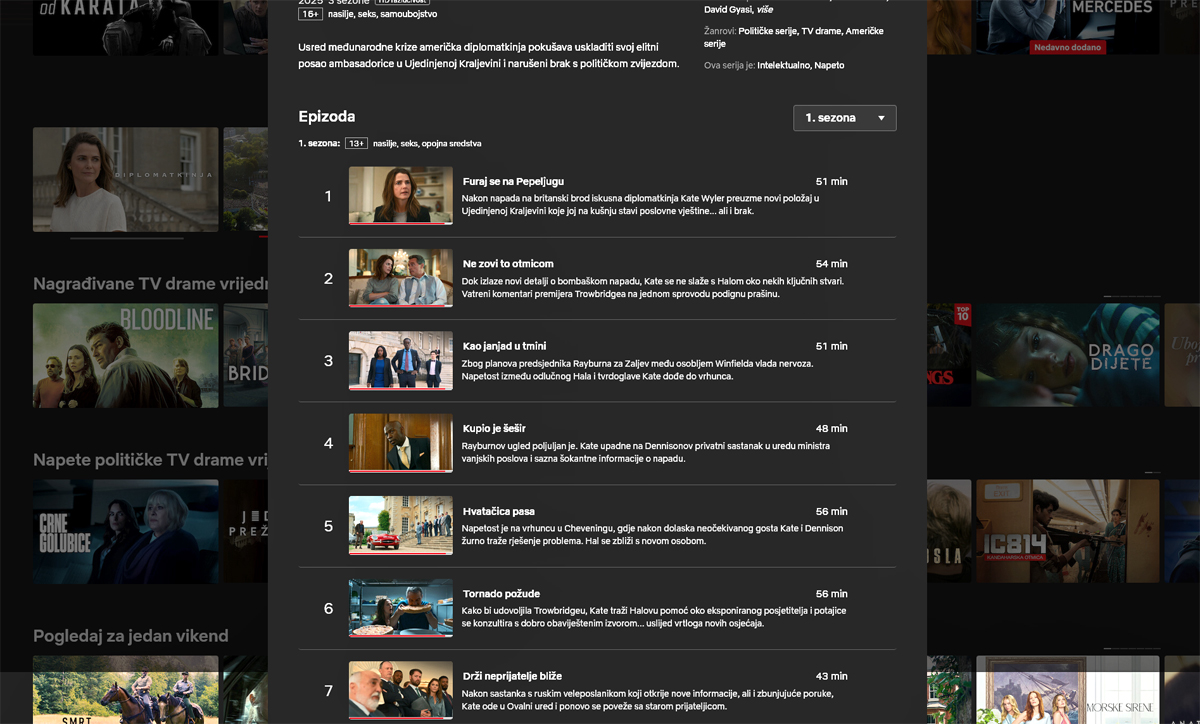Open Bloodline poster in background
Screen dimensions: 1200x724
(125, 356)
